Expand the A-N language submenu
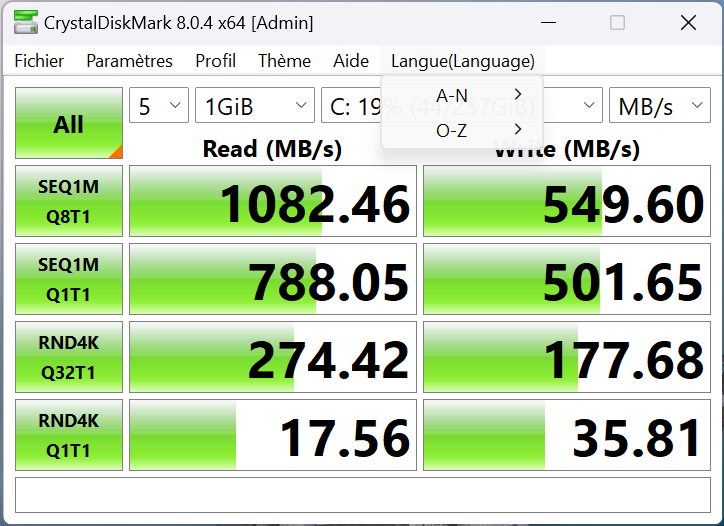The image size is (724, 526). point(462,96)
